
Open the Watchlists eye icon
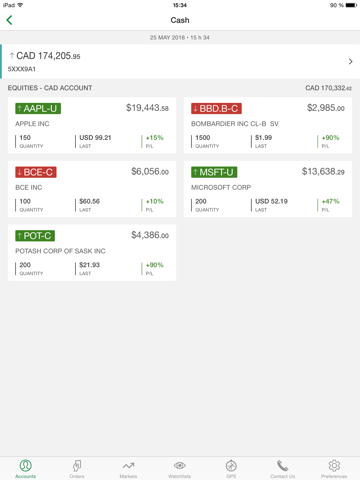point(180,465)
